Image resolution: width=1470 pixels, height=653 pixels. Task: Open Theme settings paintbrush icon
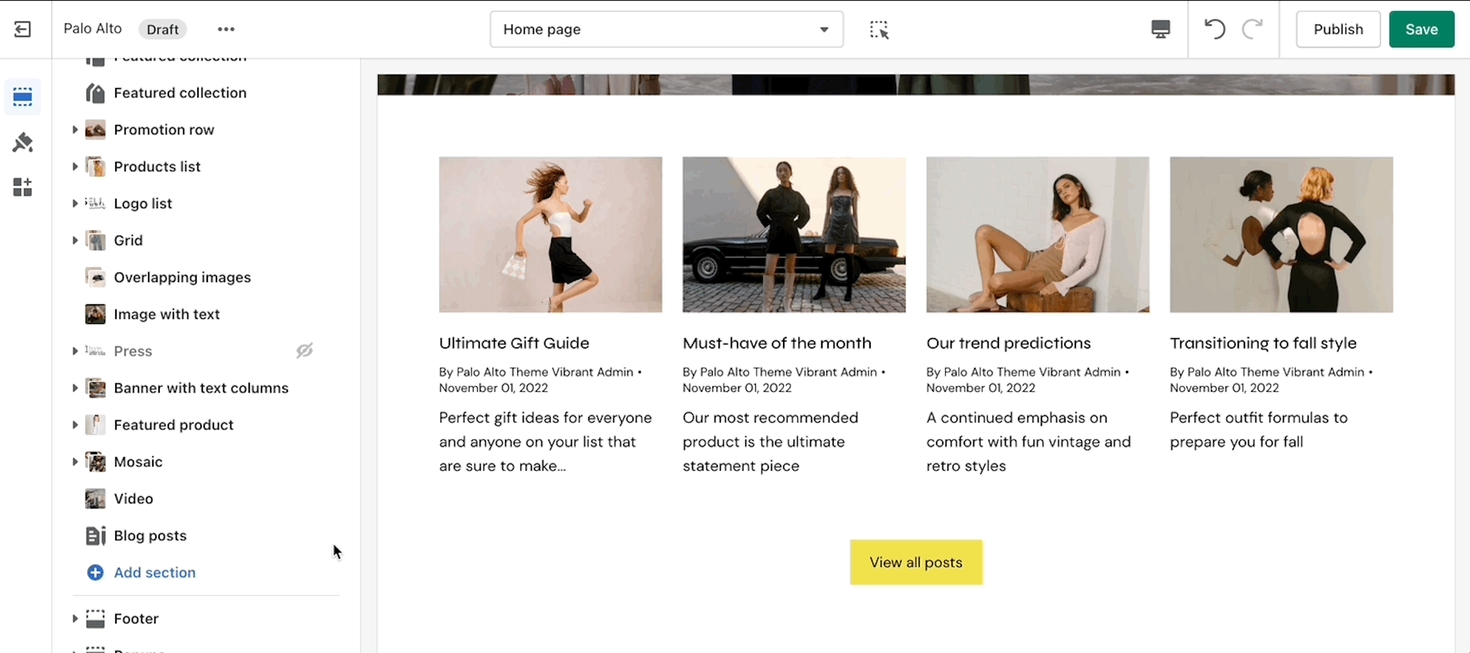click(22, 142)
